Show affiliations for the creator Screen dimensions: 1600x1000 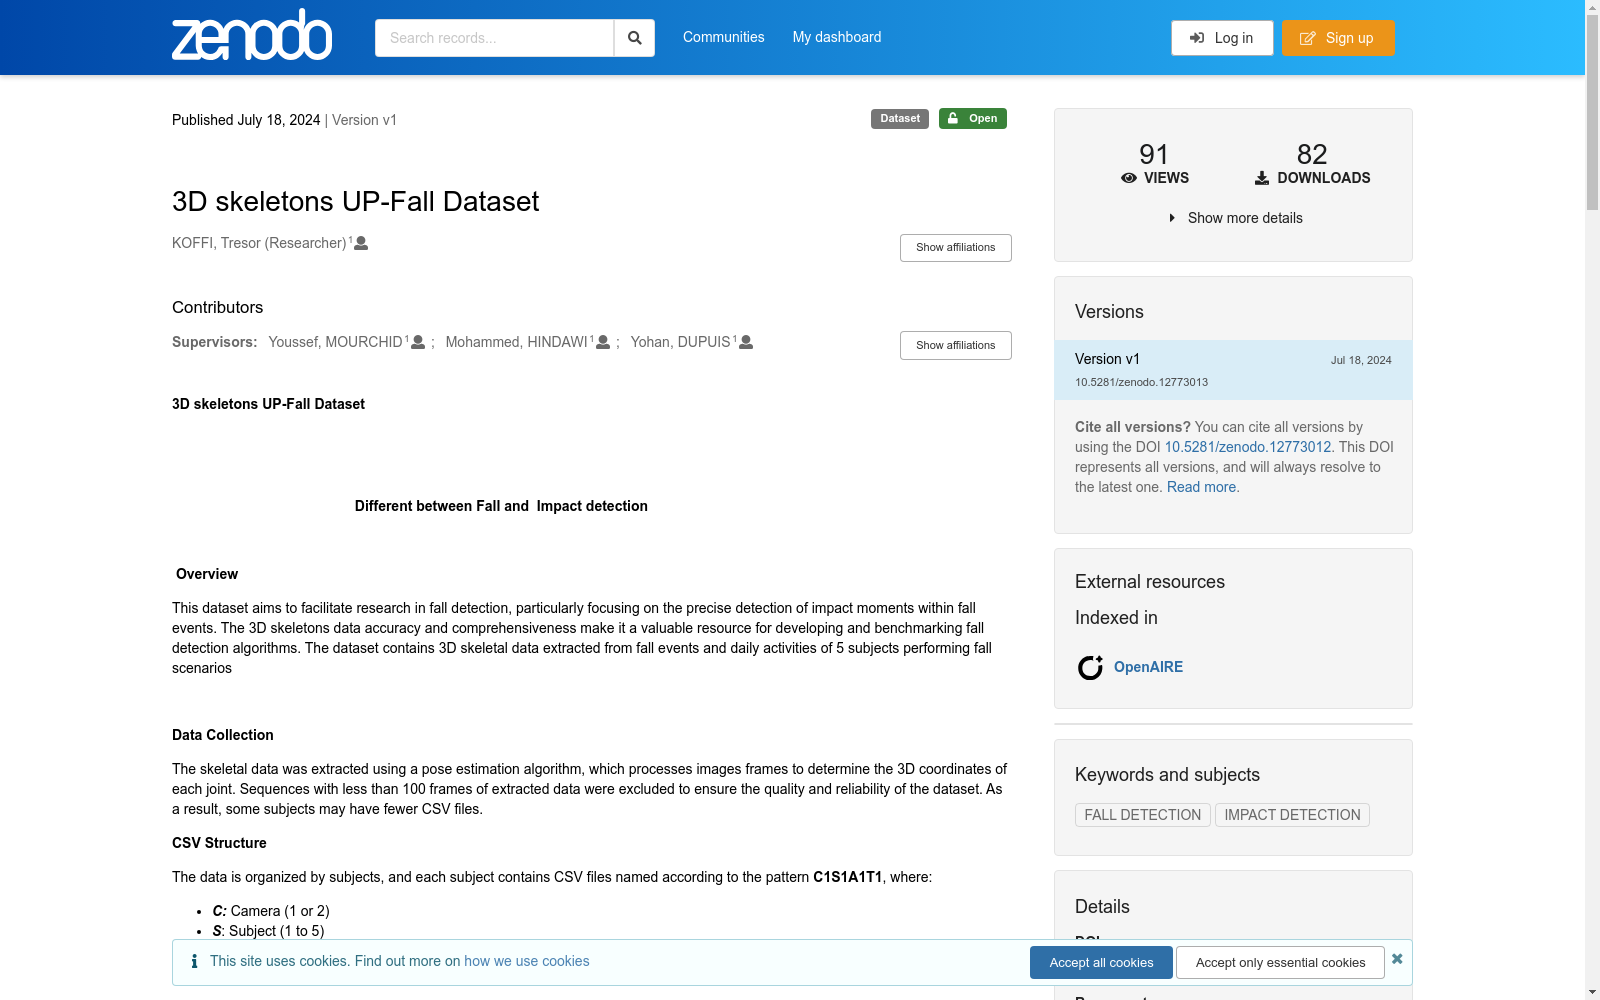pos(956,248)
